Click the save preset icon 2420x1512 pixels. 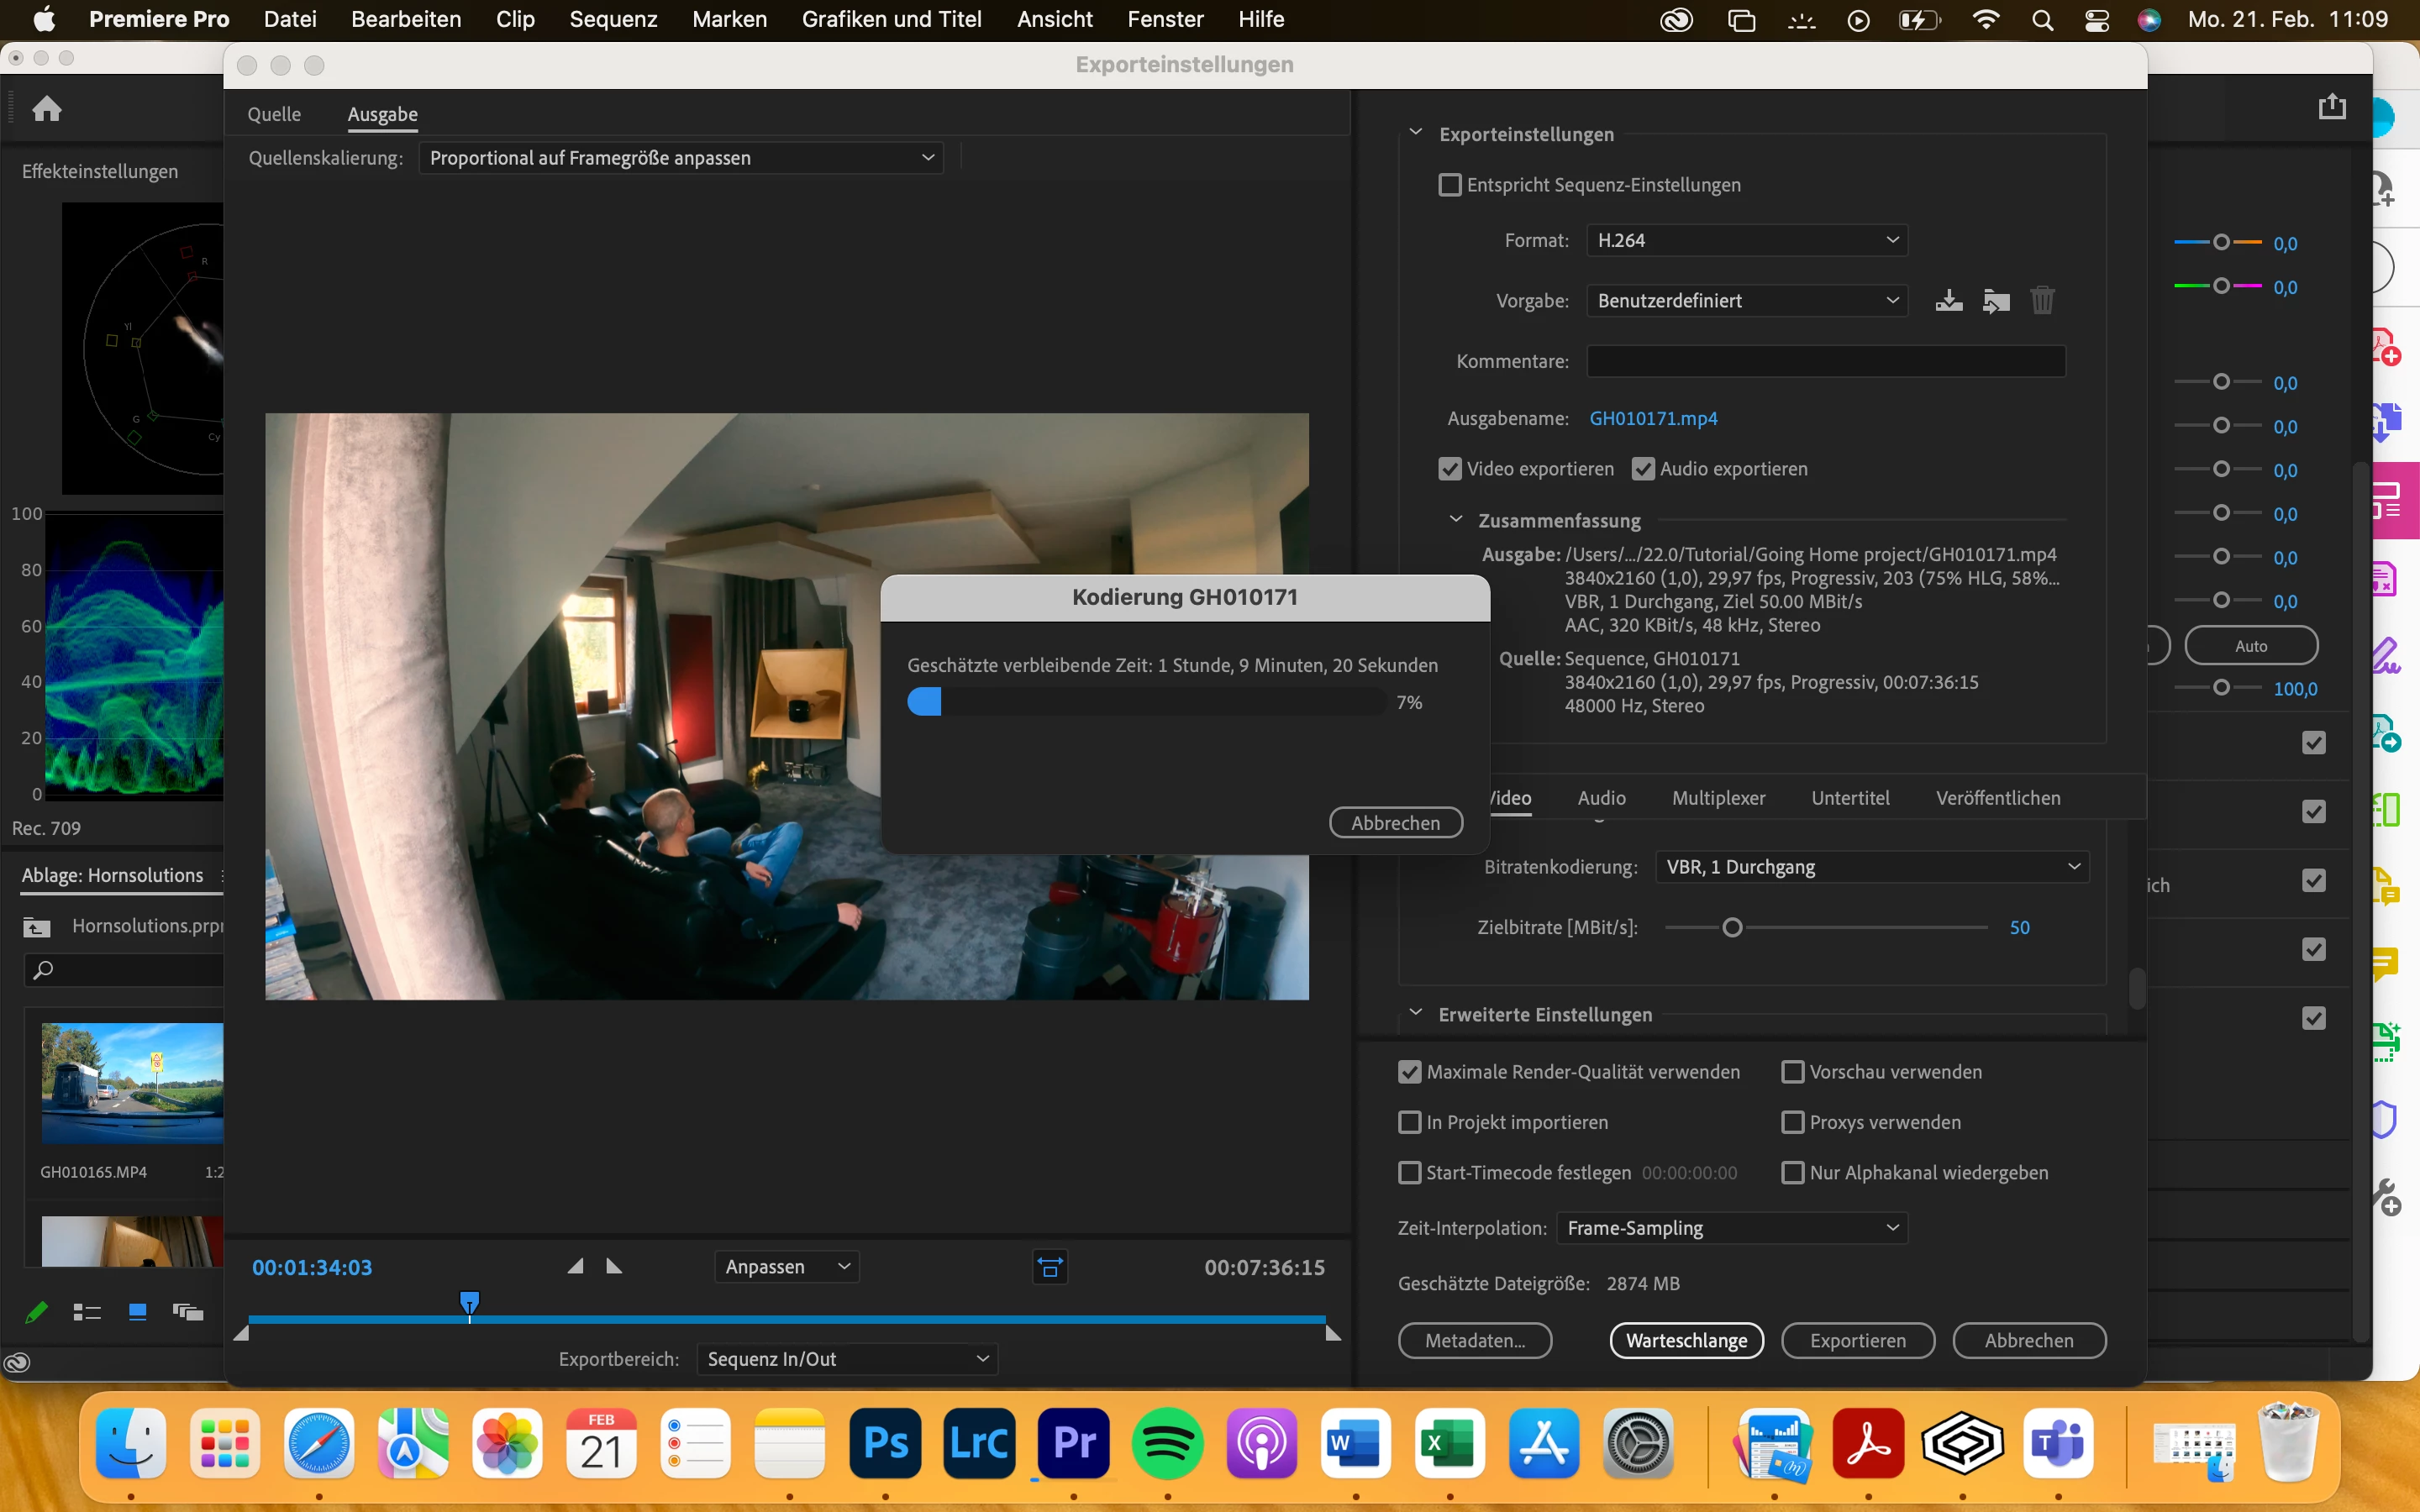coord(1948,300)
